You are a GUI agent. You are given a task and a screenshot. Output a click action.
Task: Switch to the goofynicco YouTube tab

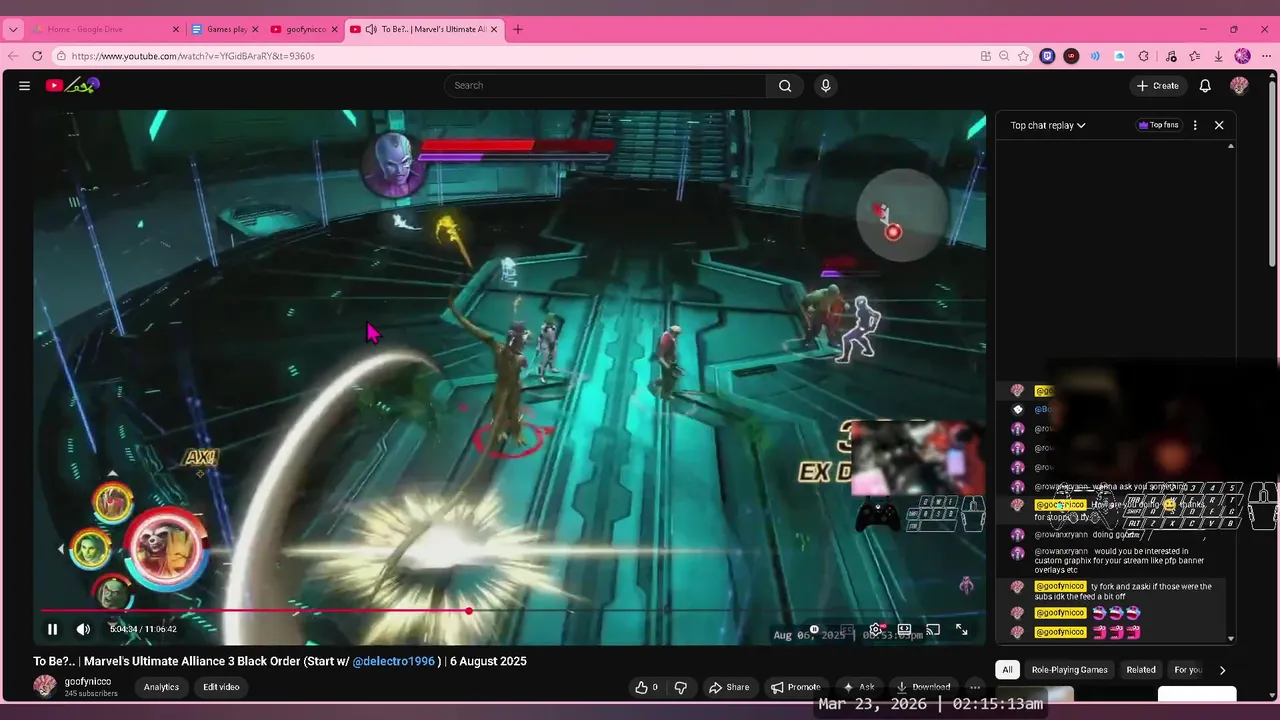click(304, 29)
